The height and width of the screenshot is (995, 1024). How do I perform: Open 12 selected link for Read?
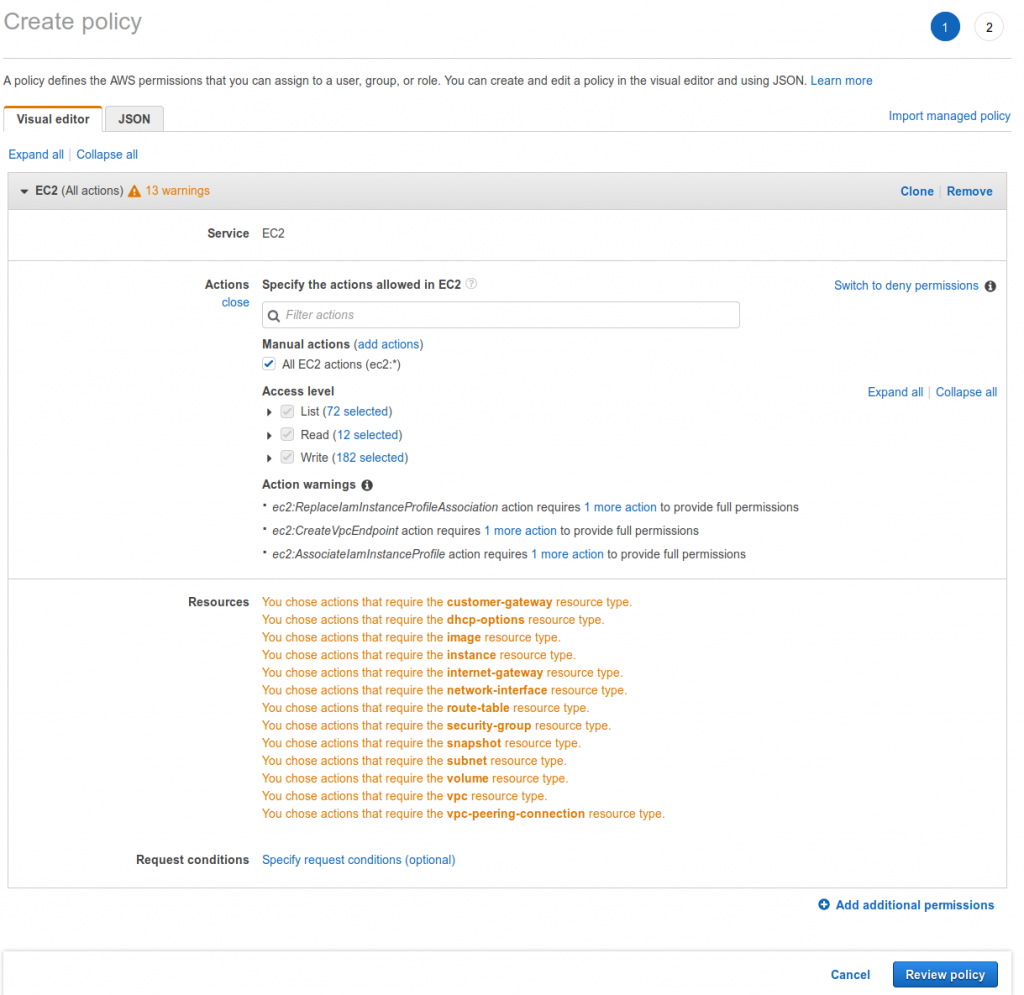pyautogui.click(x=368, y=435)
